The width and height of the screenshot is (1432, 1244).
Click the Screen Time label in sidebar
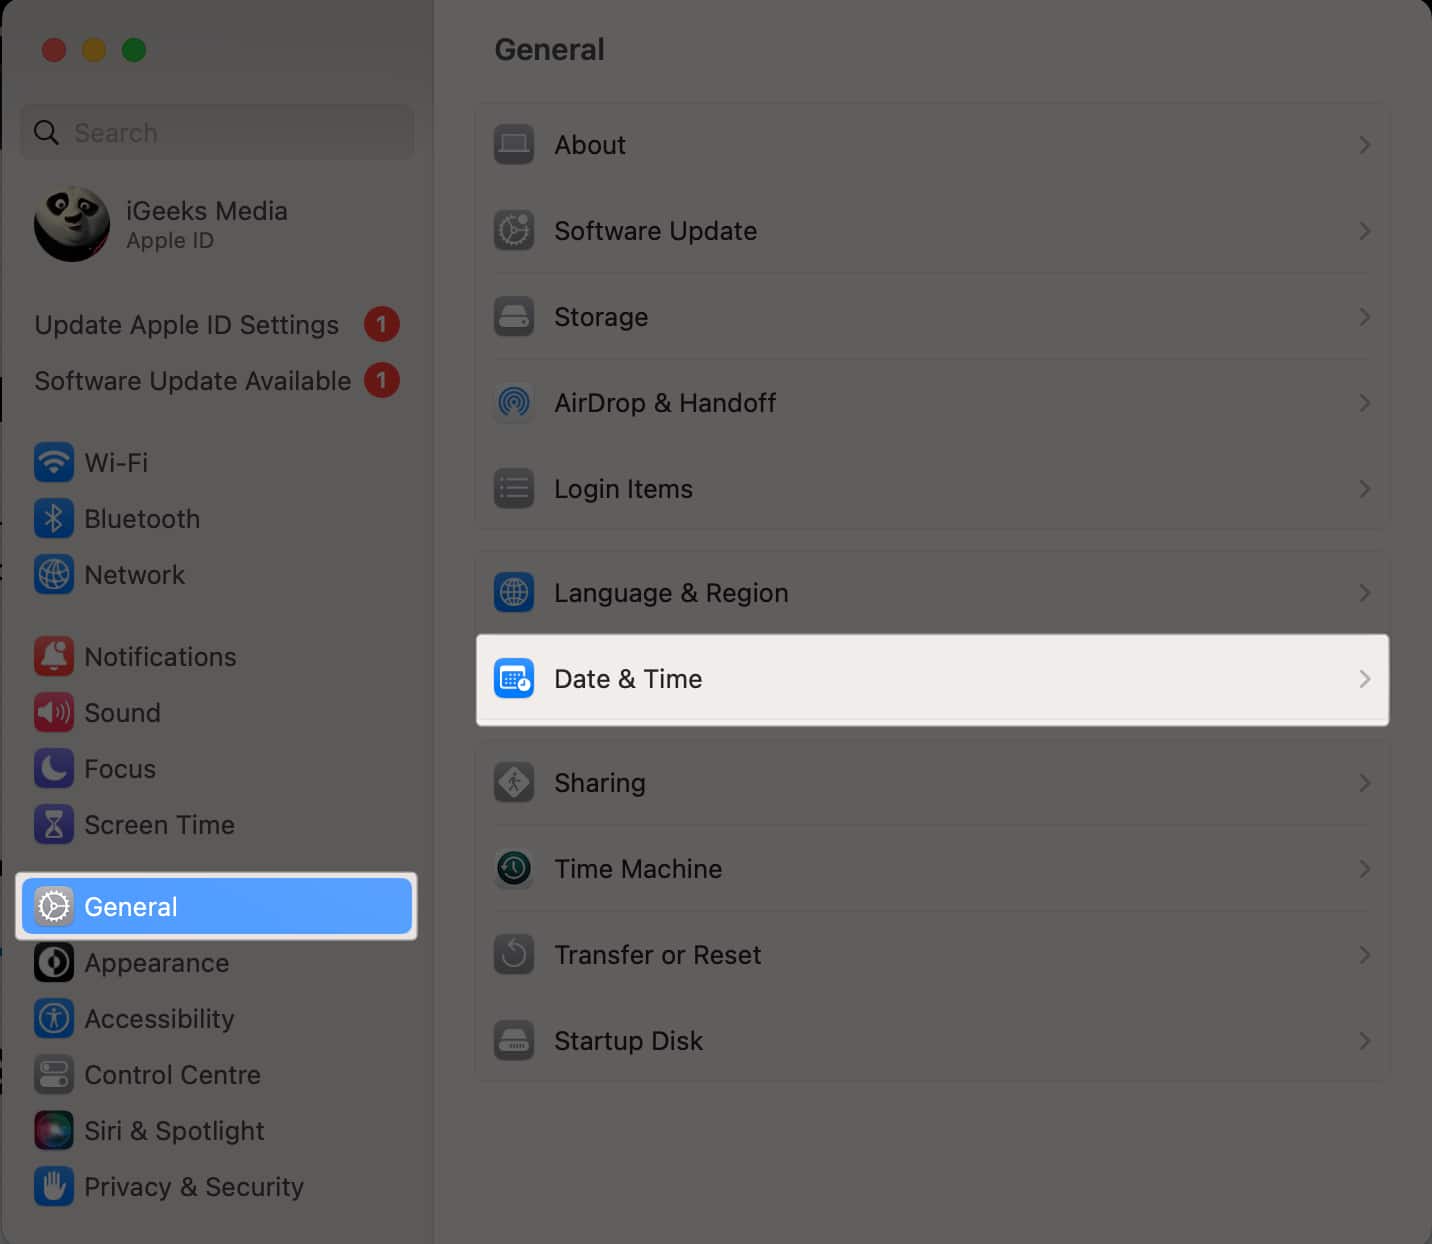tap(159, 824)
